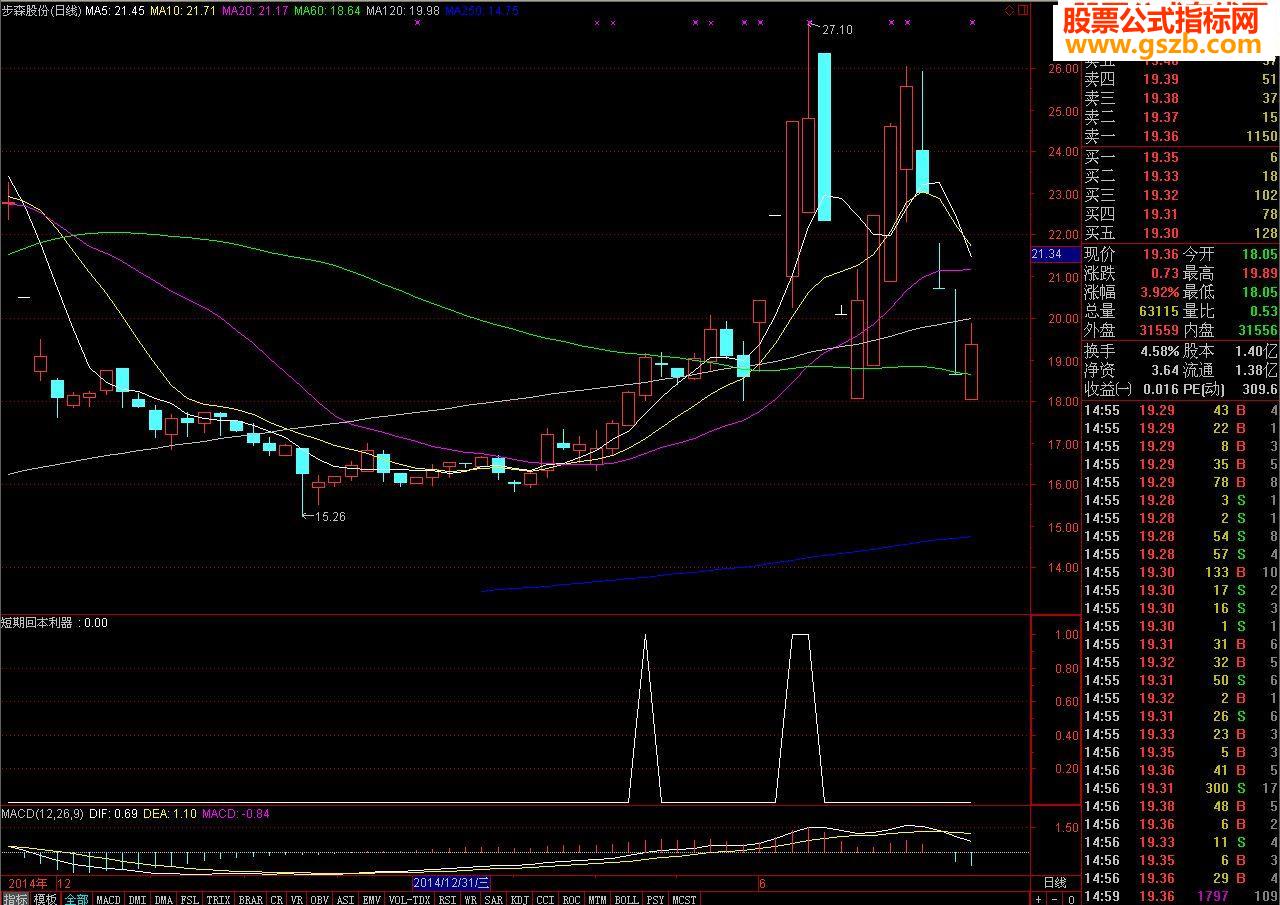Click the diamond icon atop the chart
This screenshot has width=1280, height=905.
pos(1010,10)
